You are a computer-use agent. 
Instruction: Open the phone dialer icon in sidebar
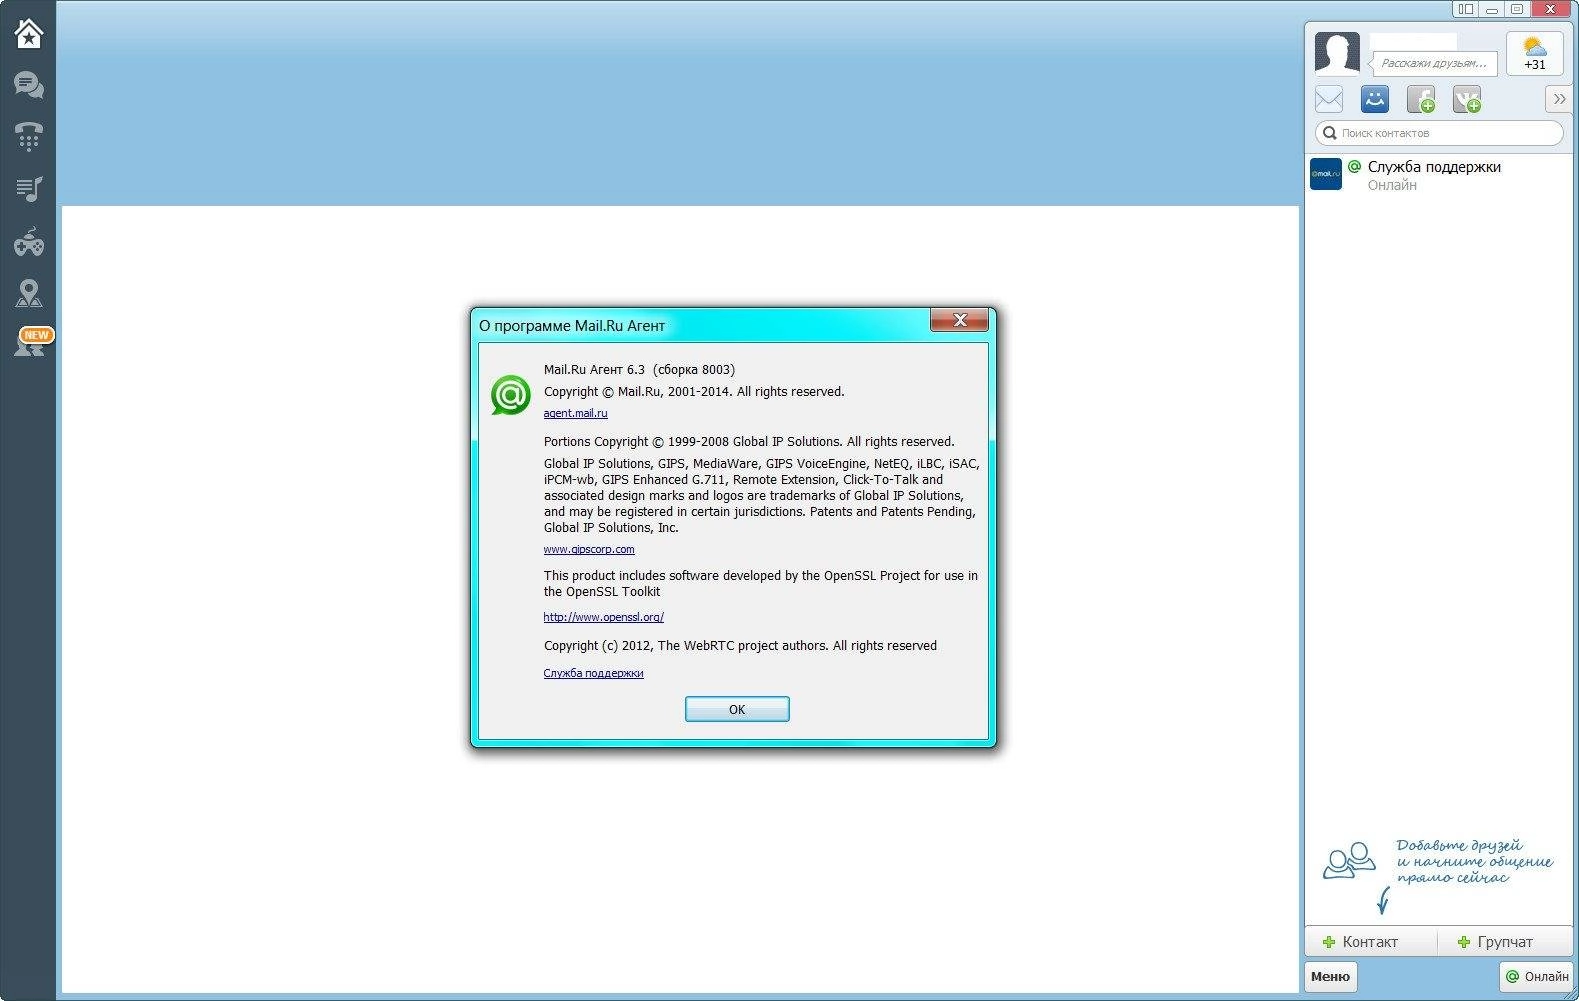(x=29, y=136)
